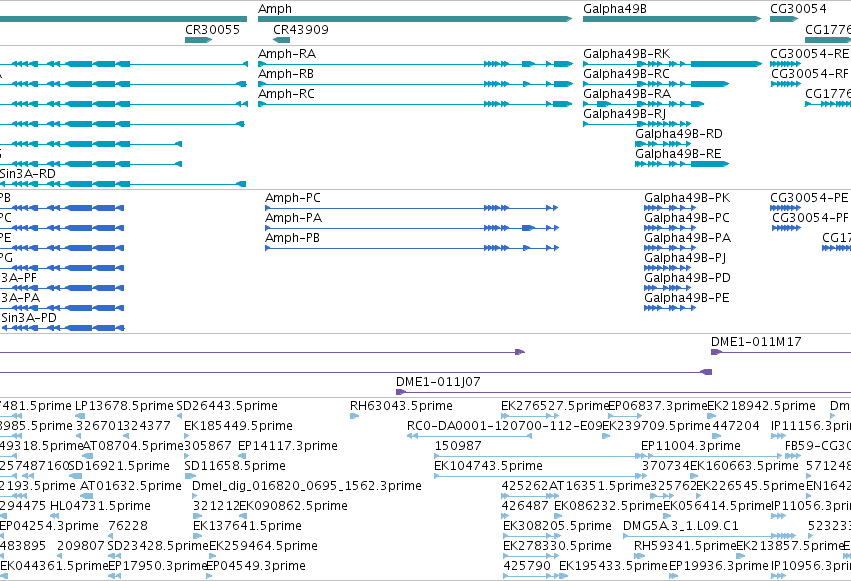Click the CG30054-RF transcript
Screen dimensions: 851x581
click(786, 84)
